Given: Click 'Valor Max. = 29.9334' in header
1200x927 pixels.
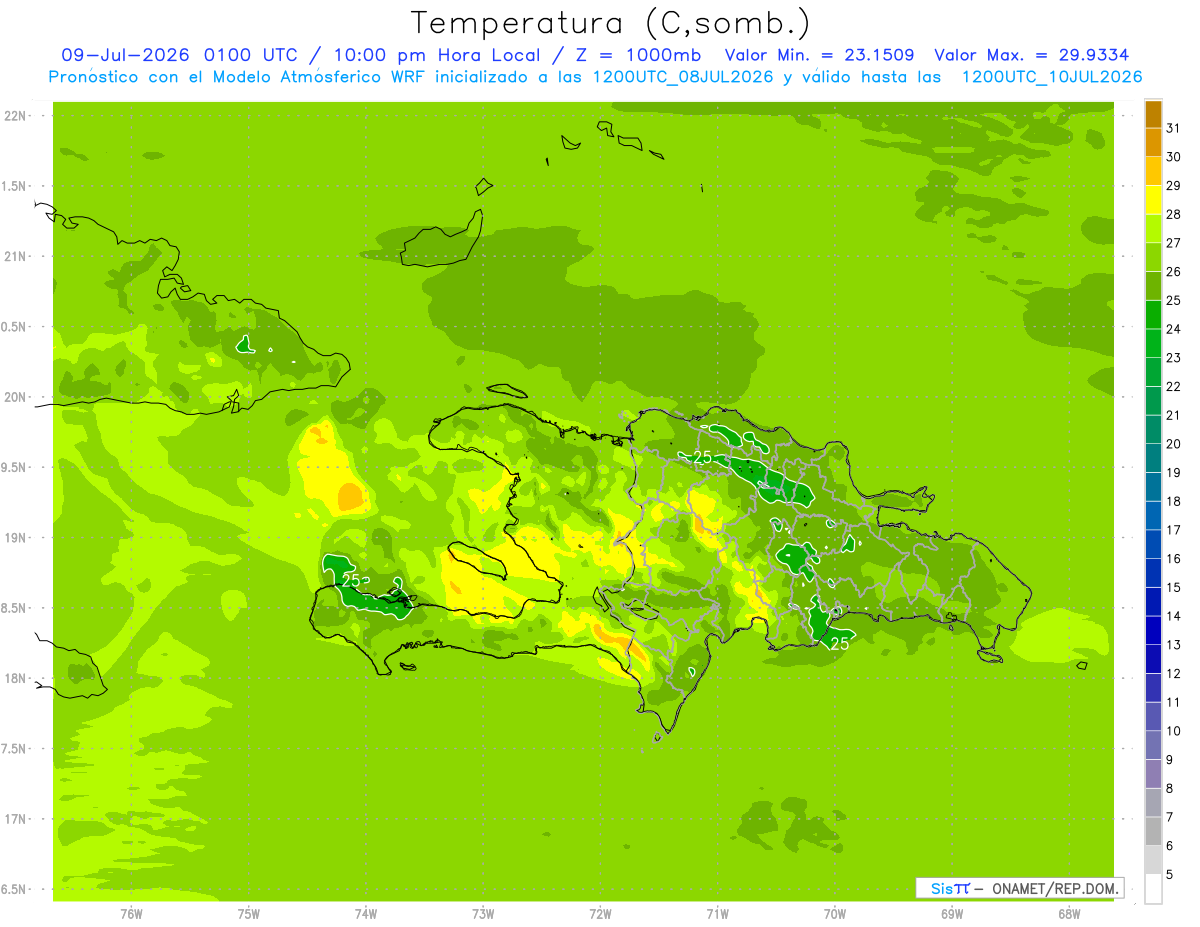Looking at the screenshot, I should 1033,55.
